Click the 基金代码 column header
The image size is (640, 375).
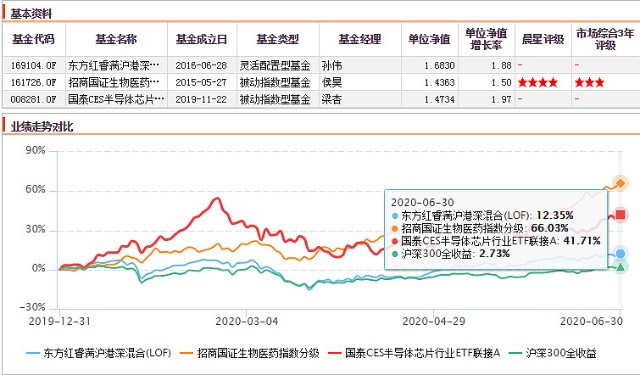pos(33,39)
